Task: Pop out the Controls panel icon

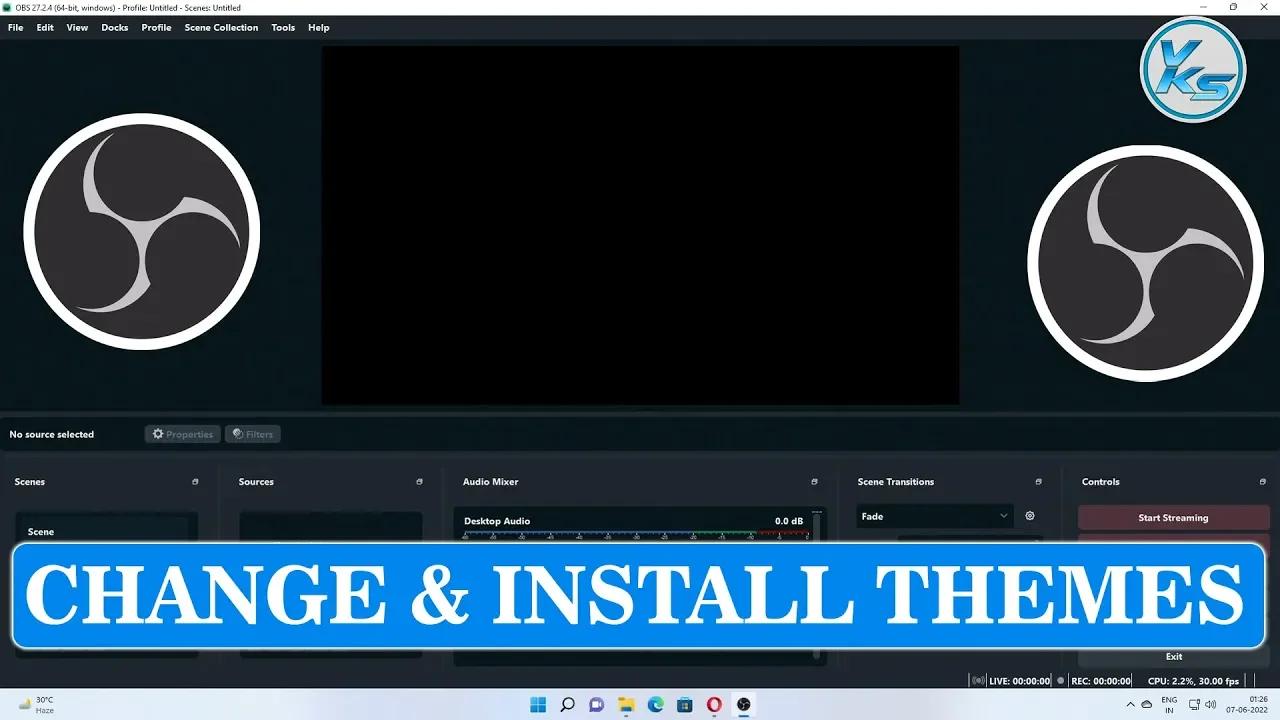Action: click(1262, 481)
